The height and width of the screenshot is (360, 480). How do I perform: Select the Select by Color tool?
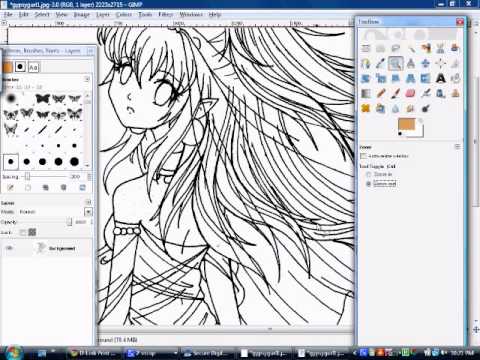click(x=425, y=48)
